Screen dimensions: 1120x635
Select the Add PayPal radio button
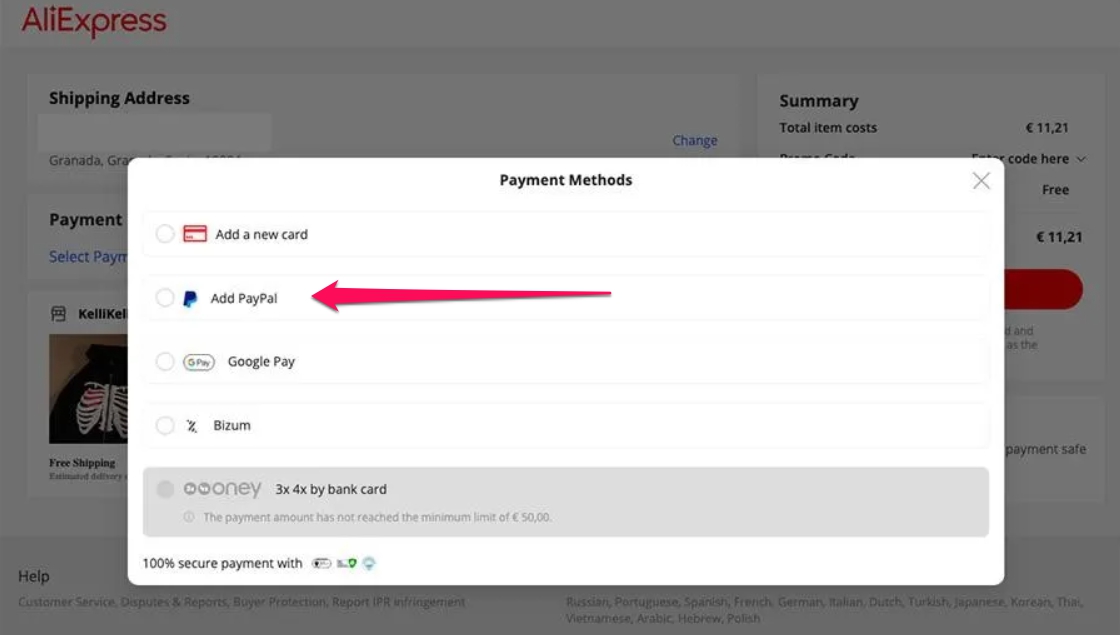[165, 298]
